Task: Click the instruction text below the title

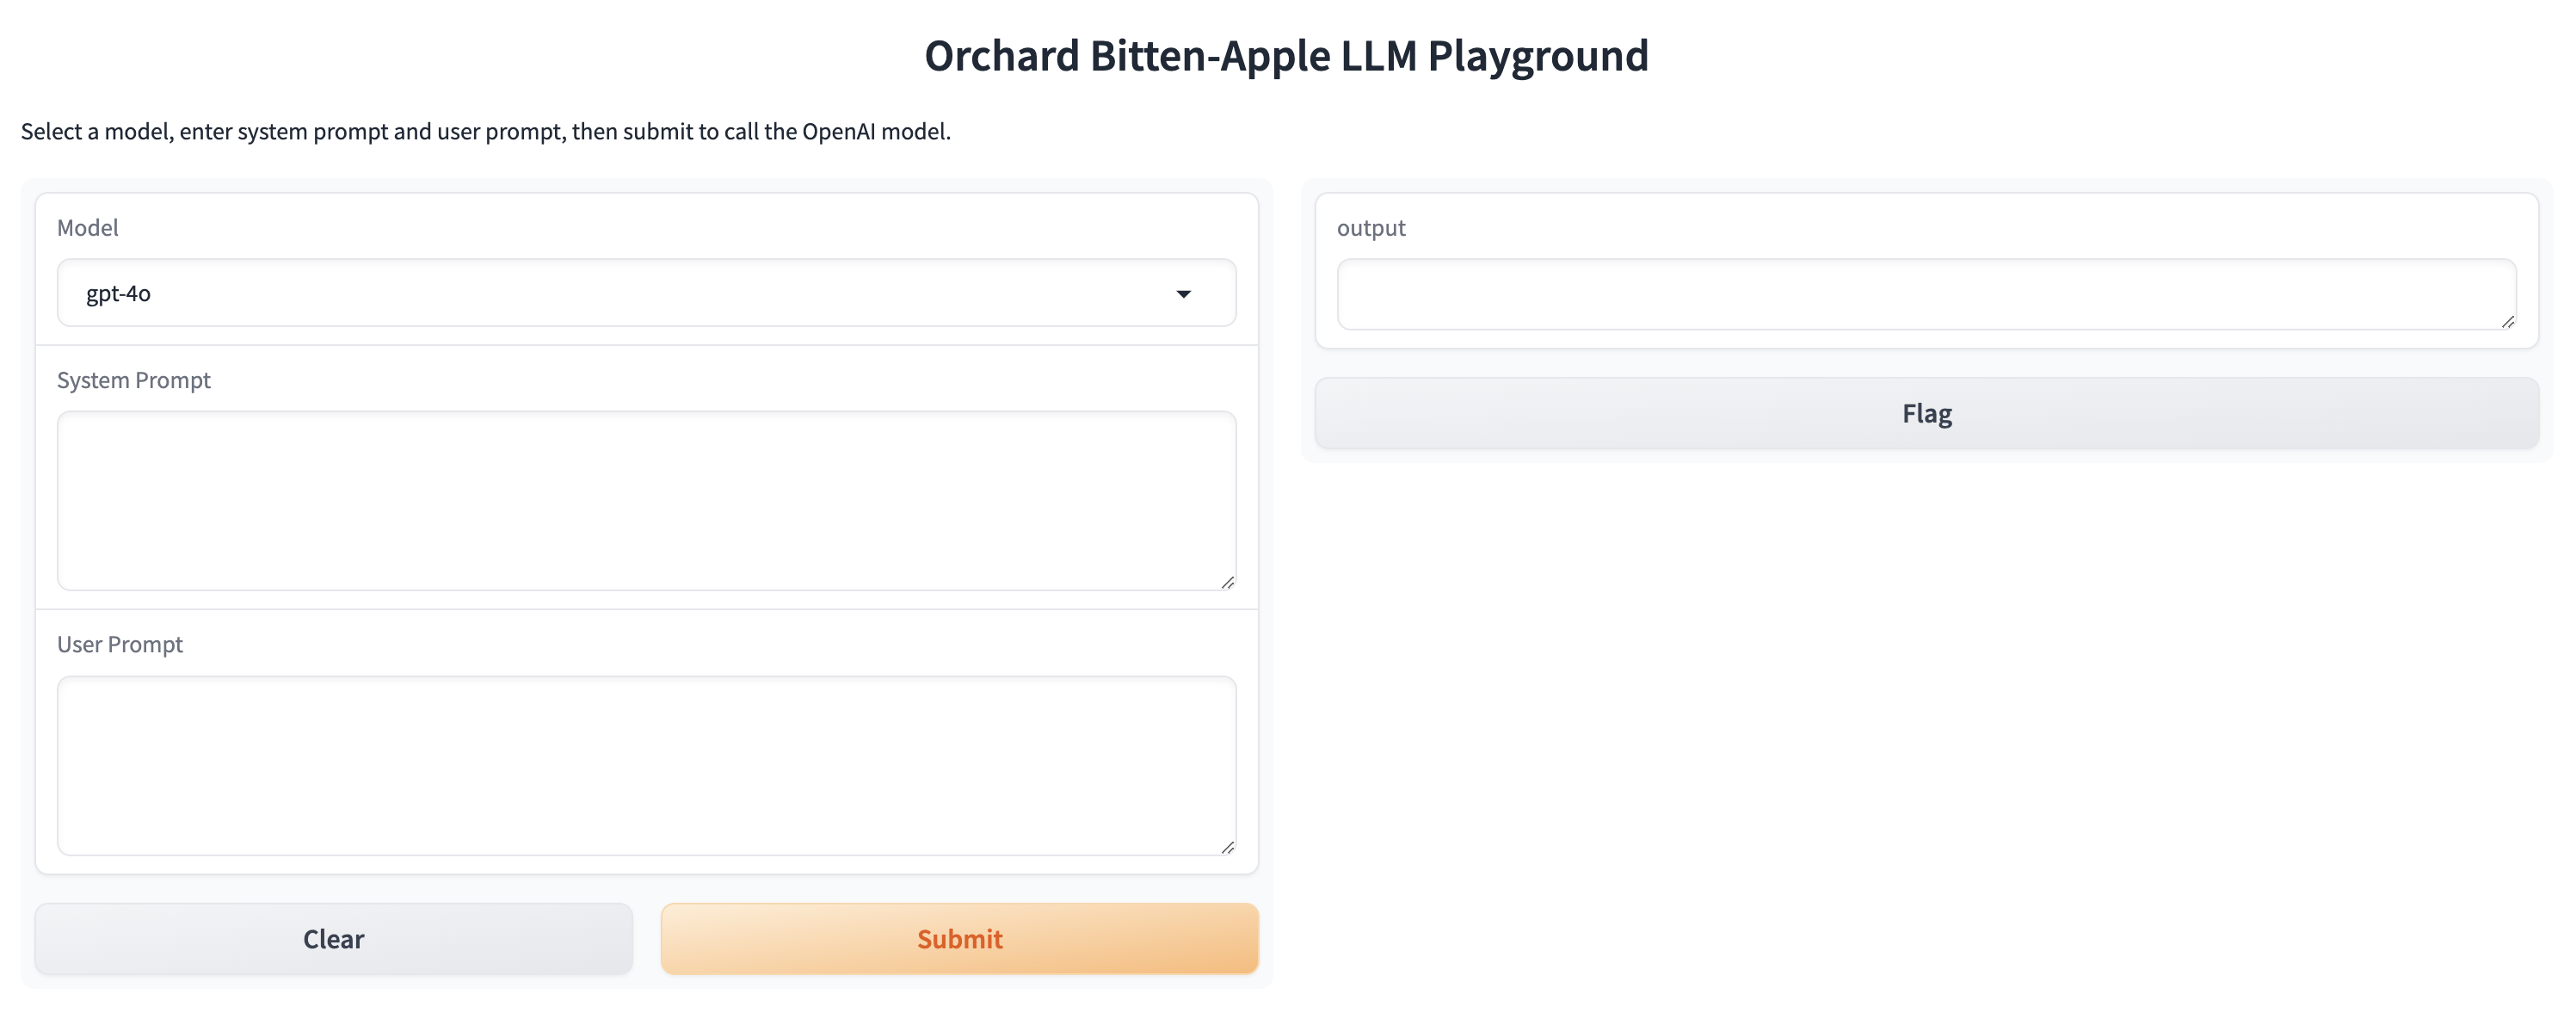Action: (x=485, y=131)
